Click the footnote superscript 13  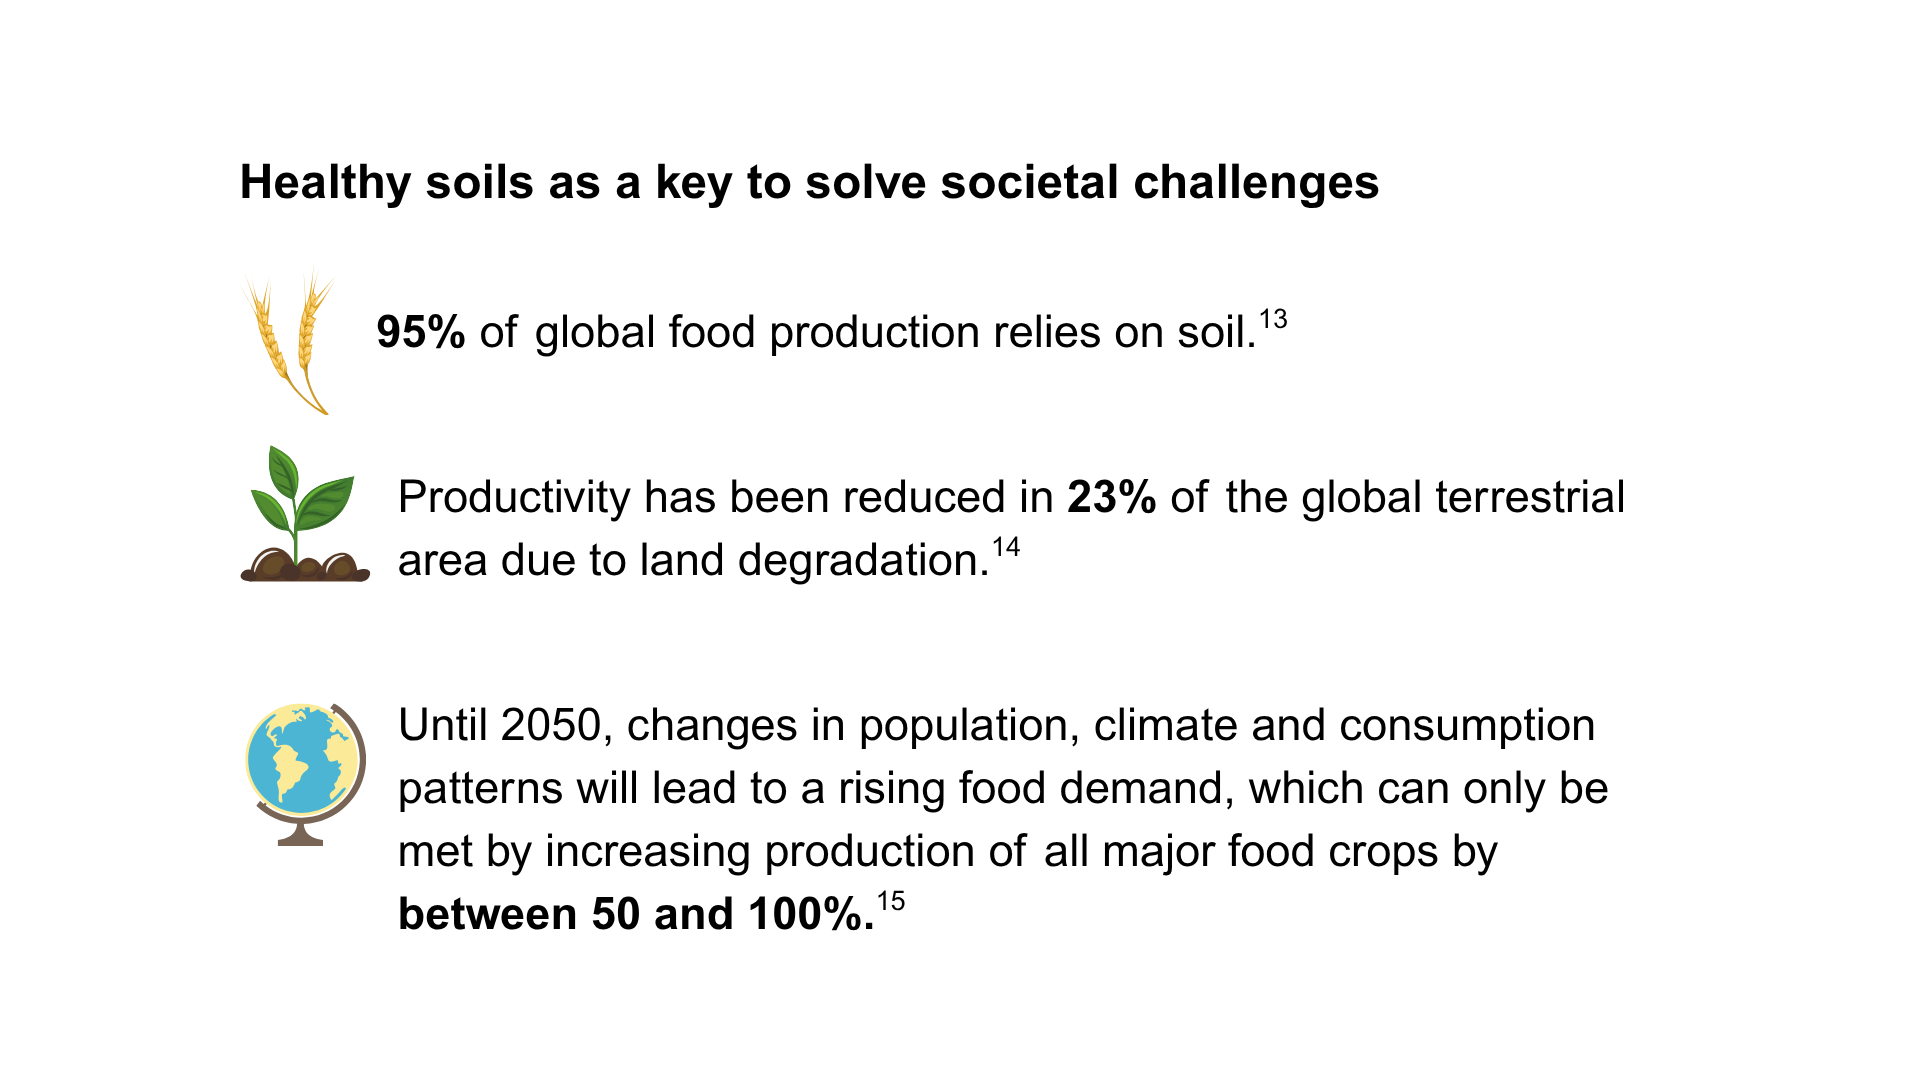(1273, 320)
